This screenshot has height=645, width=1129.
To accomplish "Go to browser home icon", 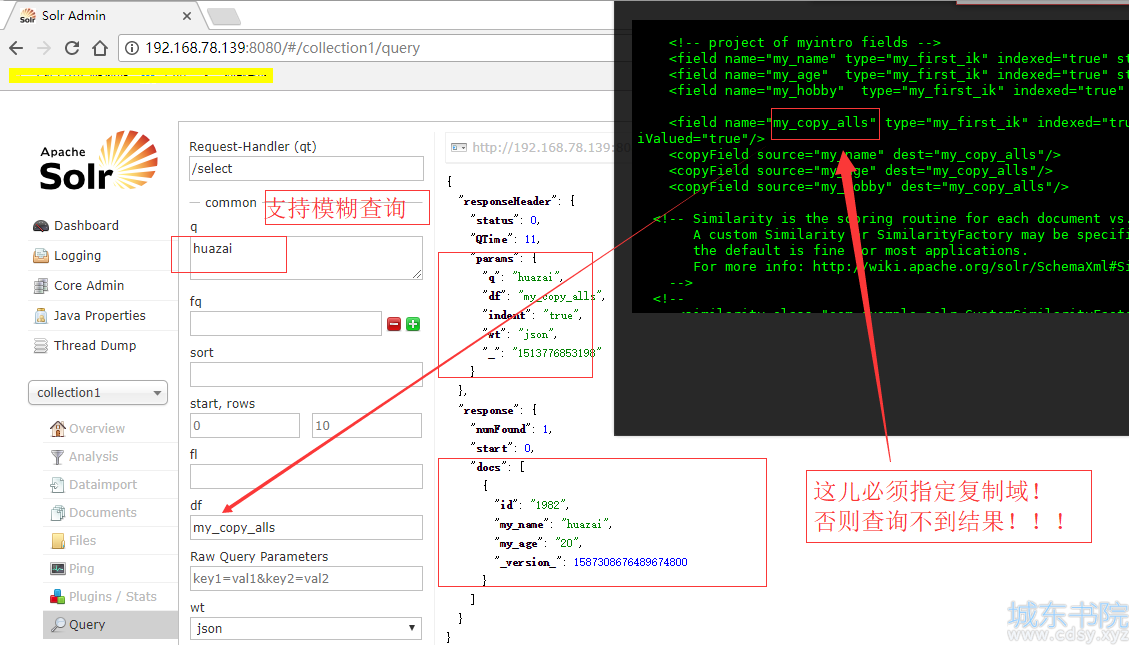I will point(100,48).
